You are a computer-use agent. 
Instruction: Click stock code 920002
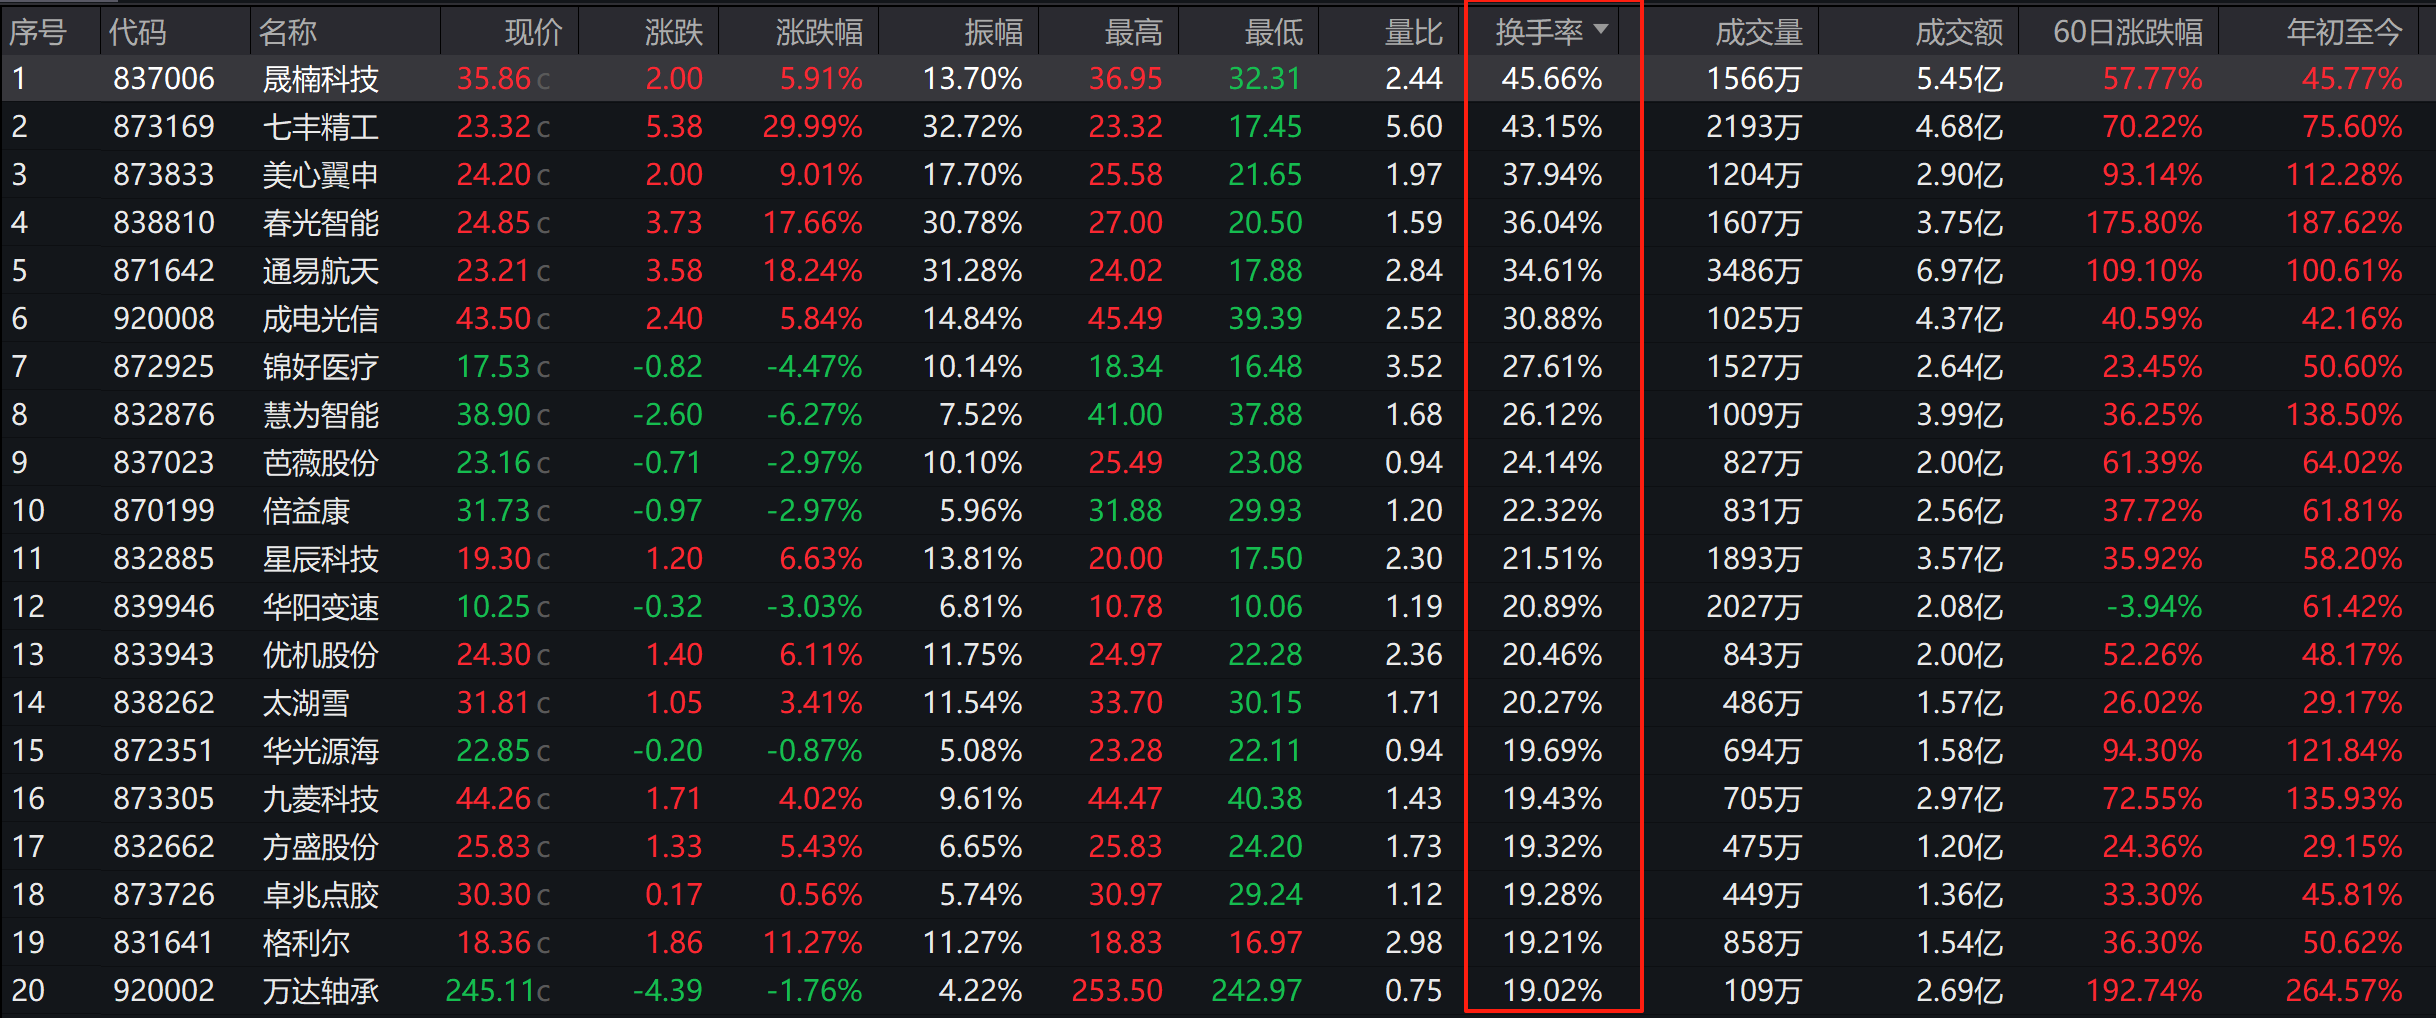point(164,991)
